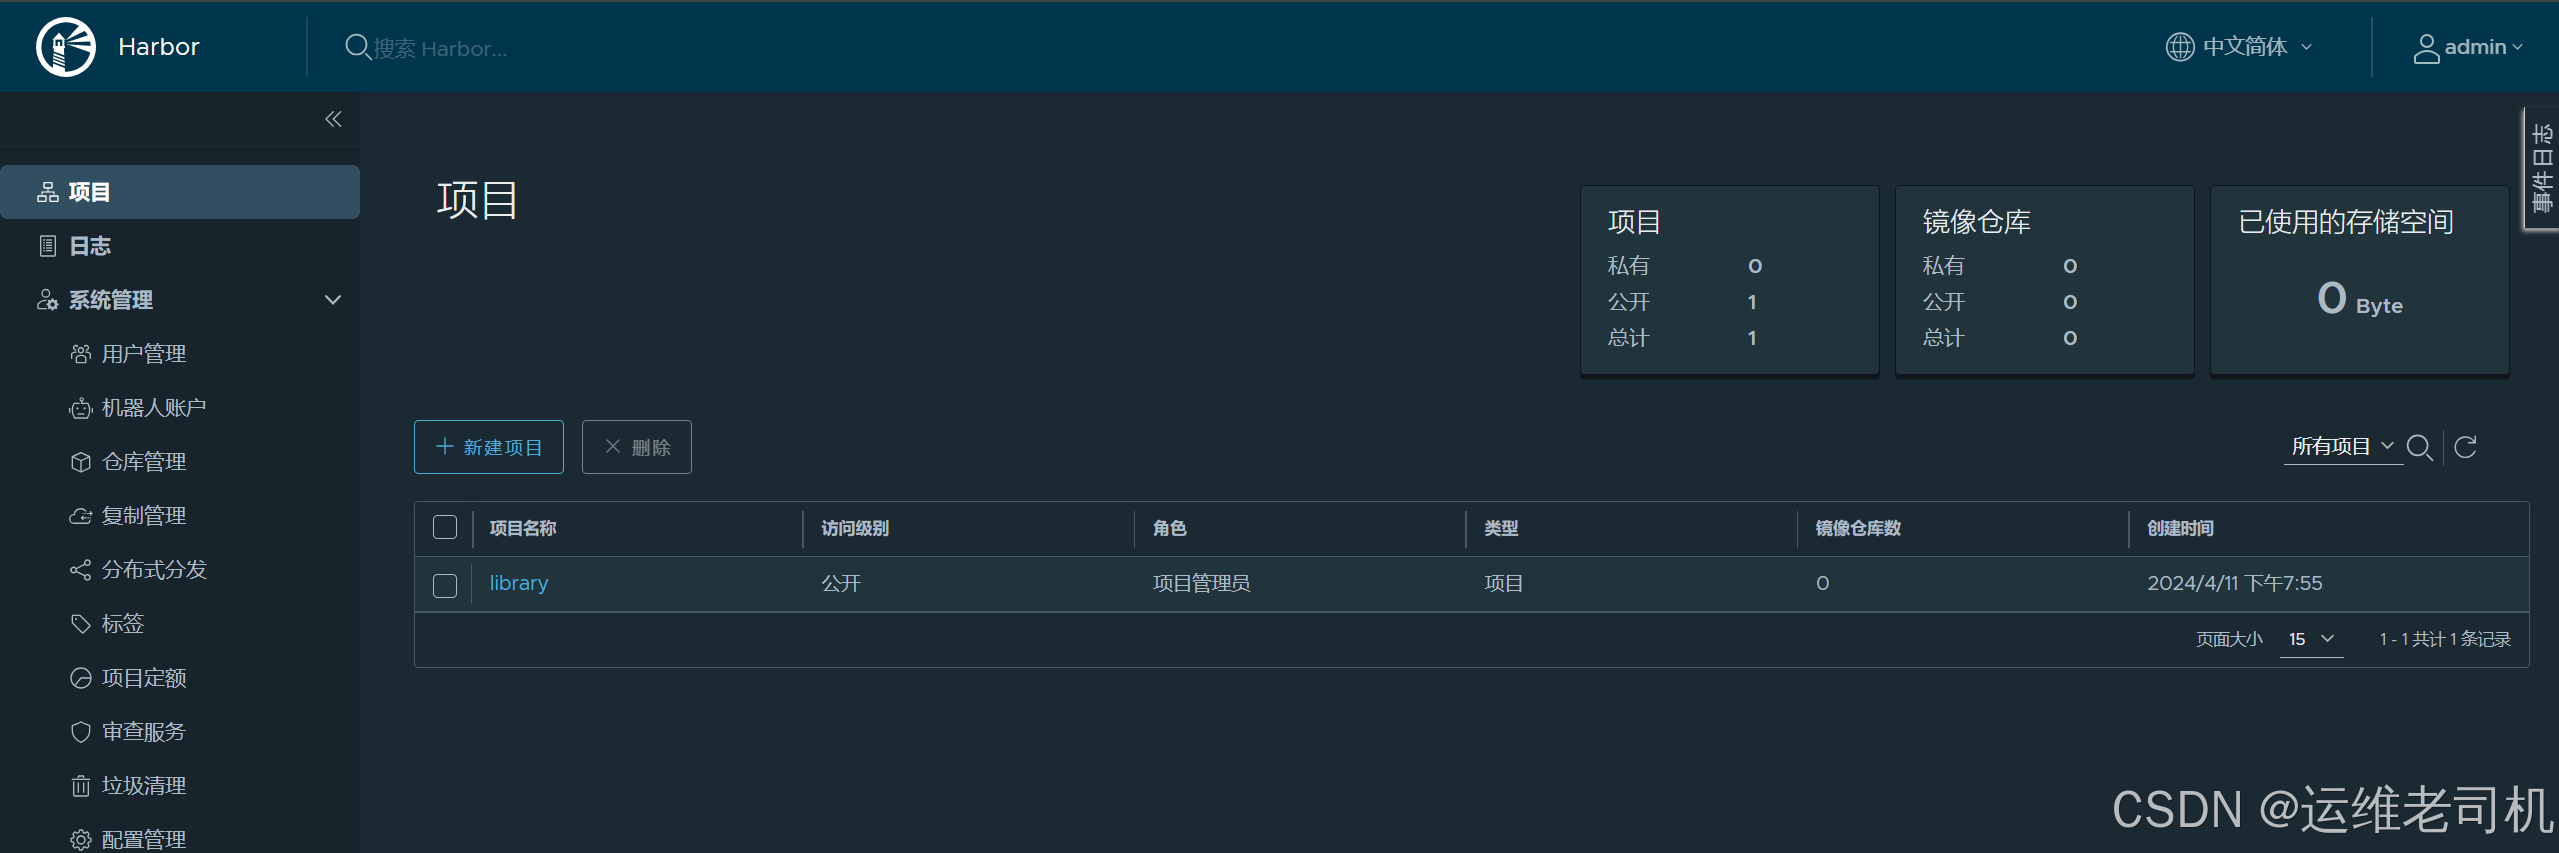
Task: Click the user management people icon
Action: coord(81,354)
